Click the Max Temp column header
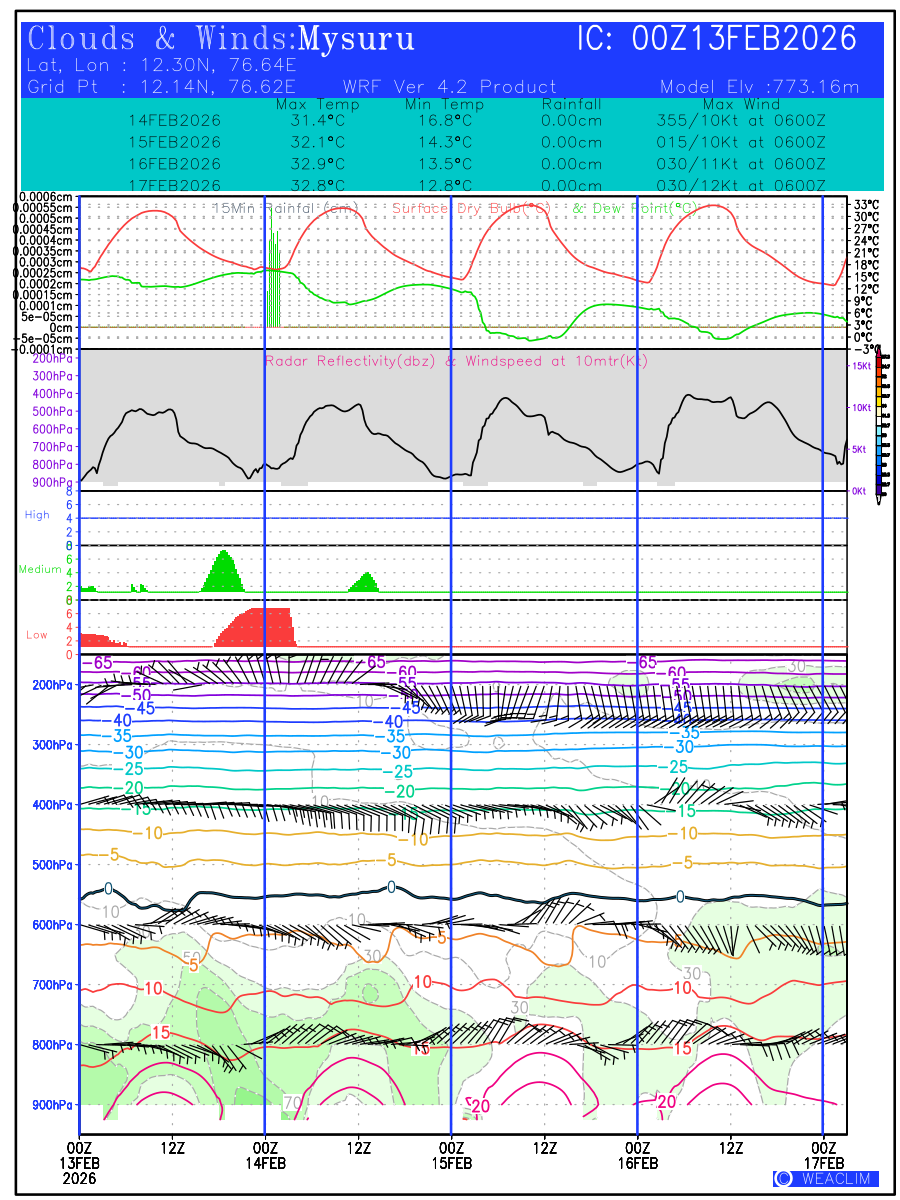The image size is (900, 1200). click(x=310, y=104)
